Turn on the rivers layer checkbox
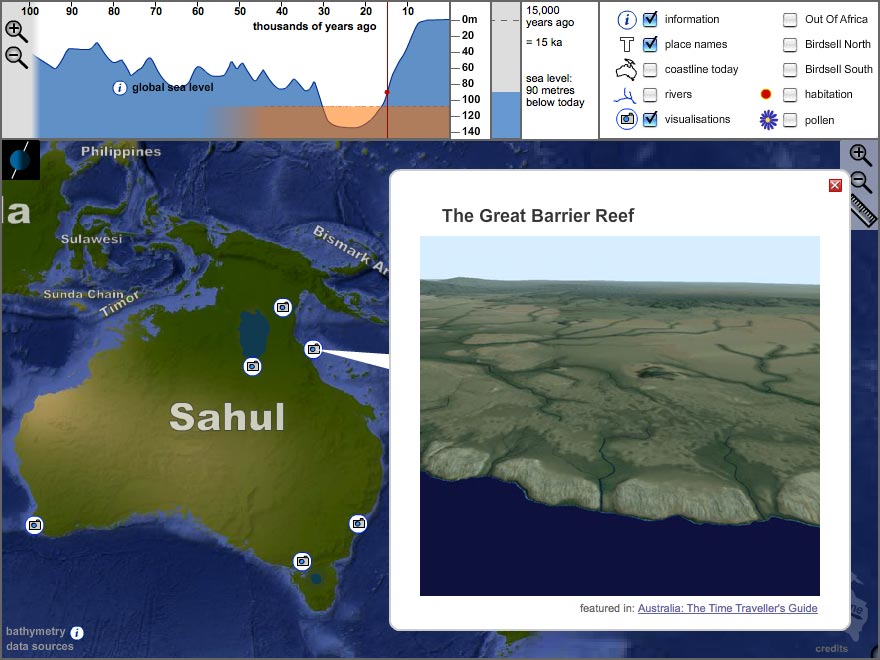The width and height of the screenshot is (880, 660). [x=650, y=94]
